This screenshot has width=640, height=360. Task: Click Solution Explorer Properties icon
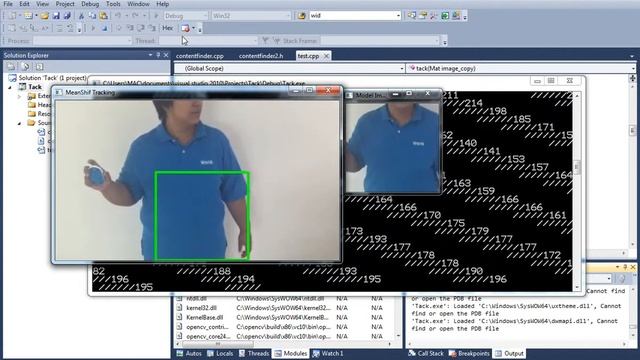coord(11,67)
